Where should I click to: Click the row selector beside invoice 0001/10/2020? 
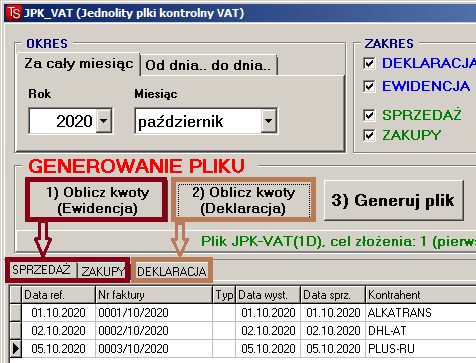click(15, 313)
